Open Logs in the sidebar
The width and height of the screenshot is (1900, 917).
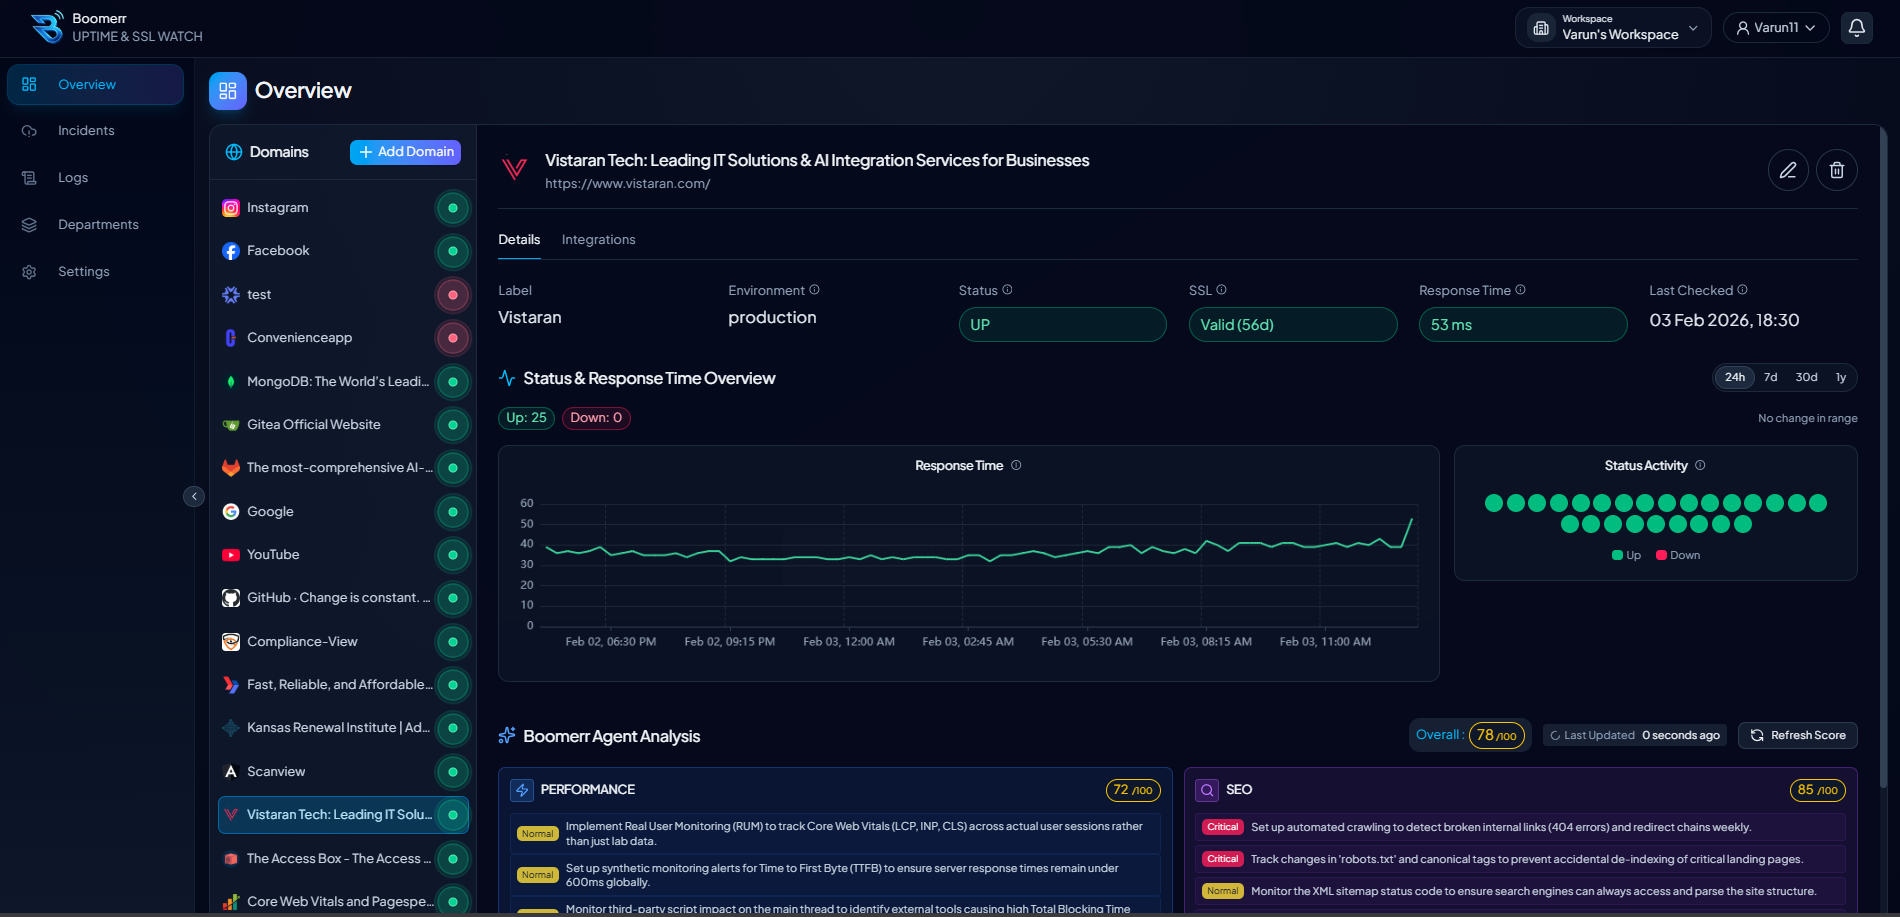coord(73,178)
